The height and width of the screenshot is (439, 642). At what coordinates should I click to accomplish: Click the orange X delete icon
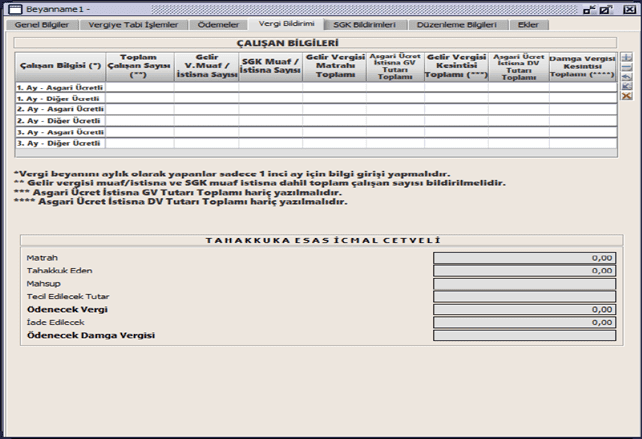click(x=626, y=96)
